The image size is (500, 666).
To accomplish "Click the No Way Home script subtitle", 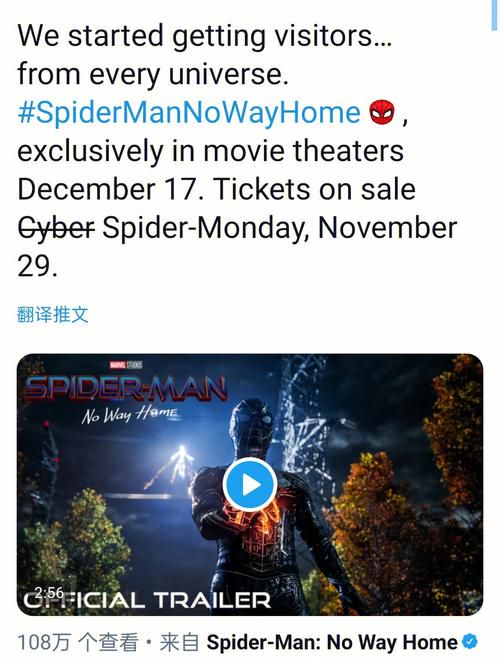I will point(130,414).
